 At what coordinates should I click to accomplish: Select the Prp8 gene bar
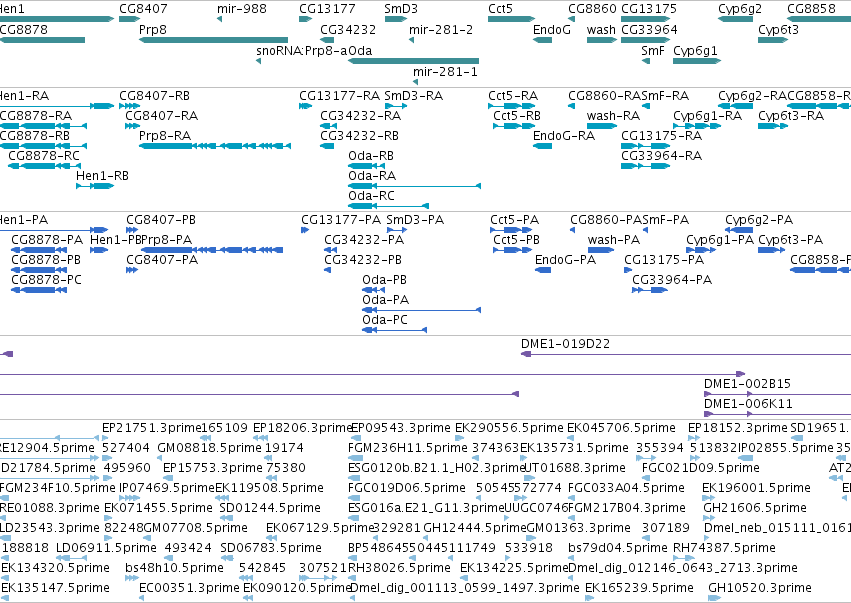[213, 40]
